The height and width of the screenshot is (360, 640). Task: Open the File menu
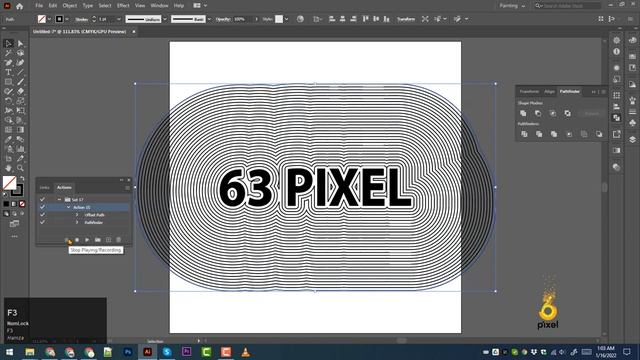[x=39, y=6]
